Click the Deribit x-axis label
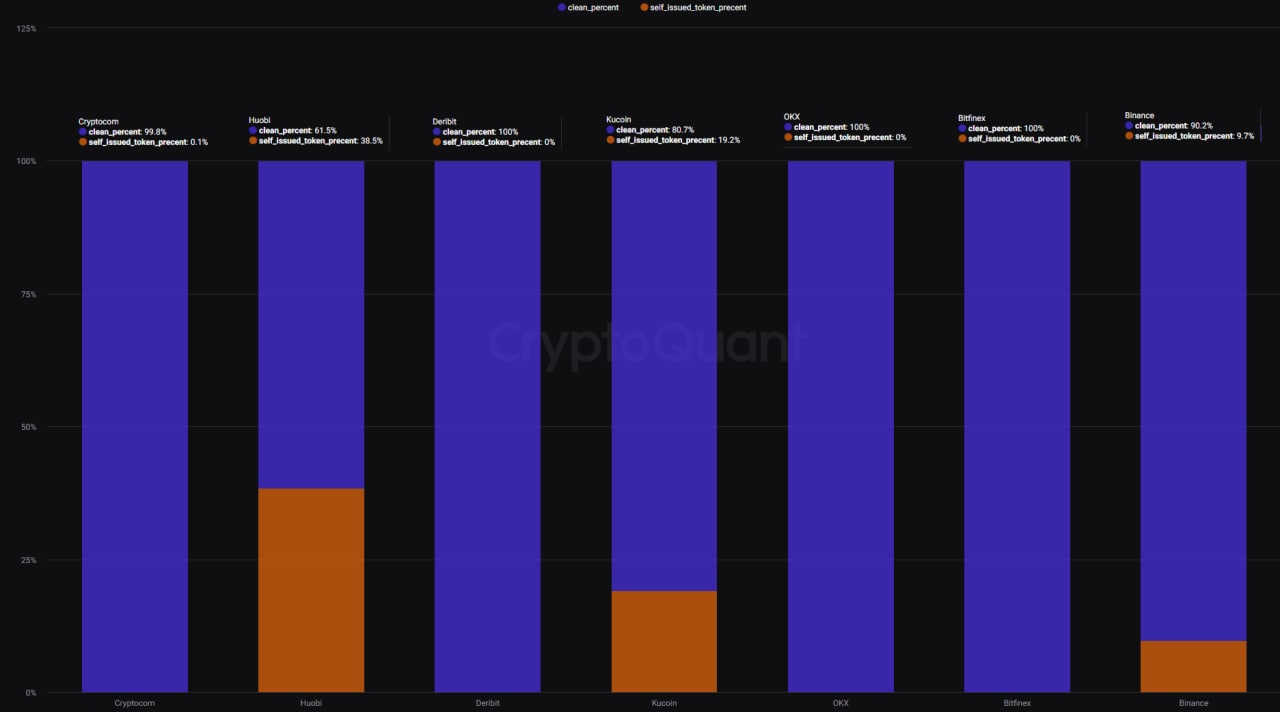Viewport: 1280px width, 712px height. [488, 703]
